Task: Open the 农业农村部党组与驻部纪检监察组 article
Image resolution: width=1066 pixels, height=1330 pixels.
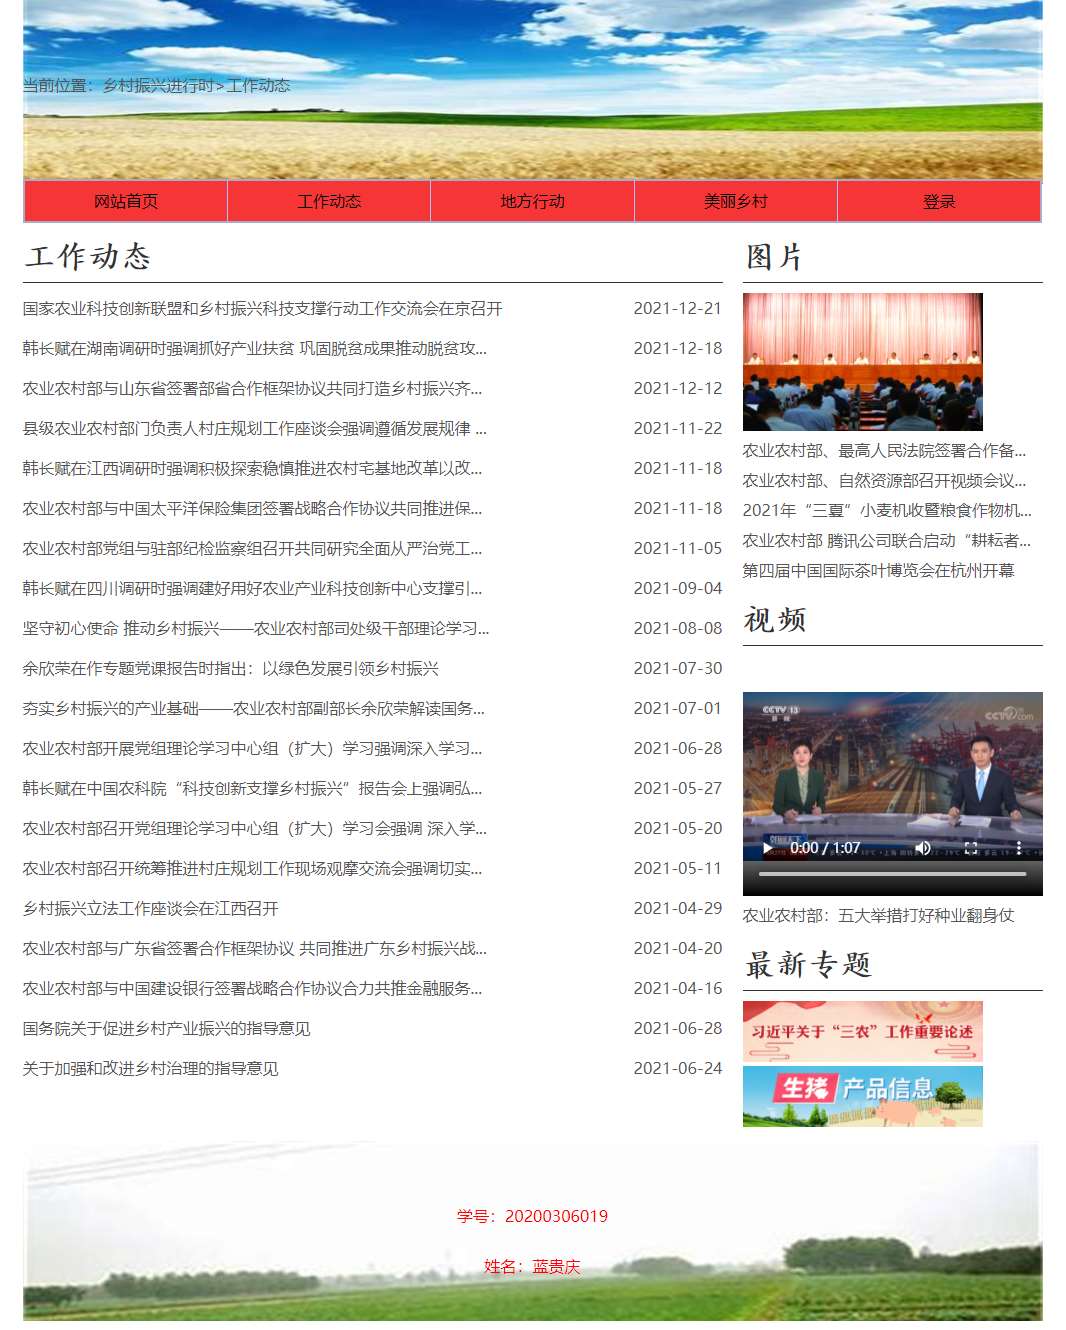Action: pyautogui.click(x=252, y=549)
